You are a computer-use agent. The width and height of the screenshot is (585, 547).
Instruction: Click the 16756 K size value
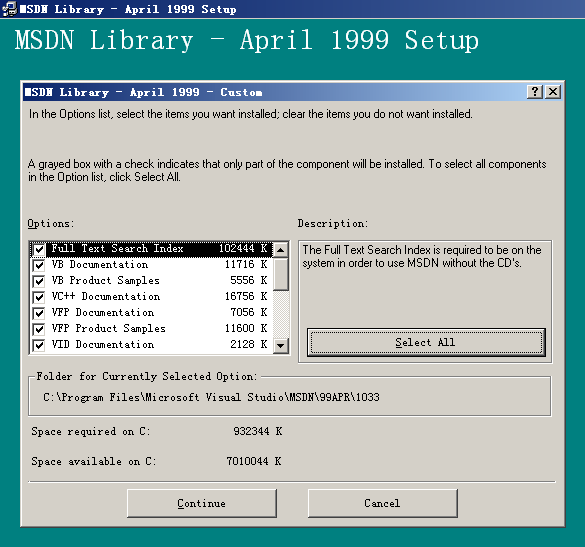(x=246, y=297)
